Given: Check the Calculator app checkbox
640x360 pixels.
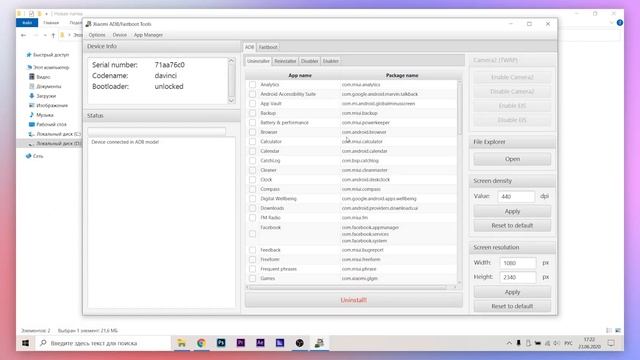Looking at the screenshot, I should (253, 142).
